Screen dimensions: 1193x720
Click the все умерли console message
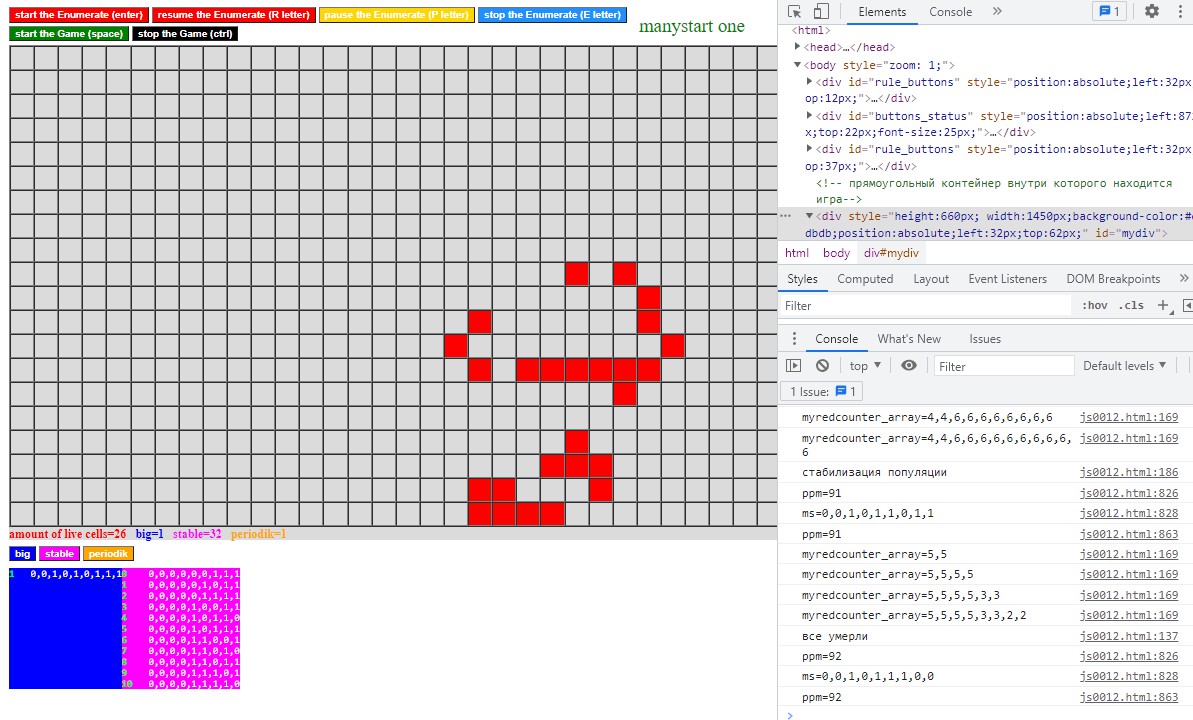point(835,636)
